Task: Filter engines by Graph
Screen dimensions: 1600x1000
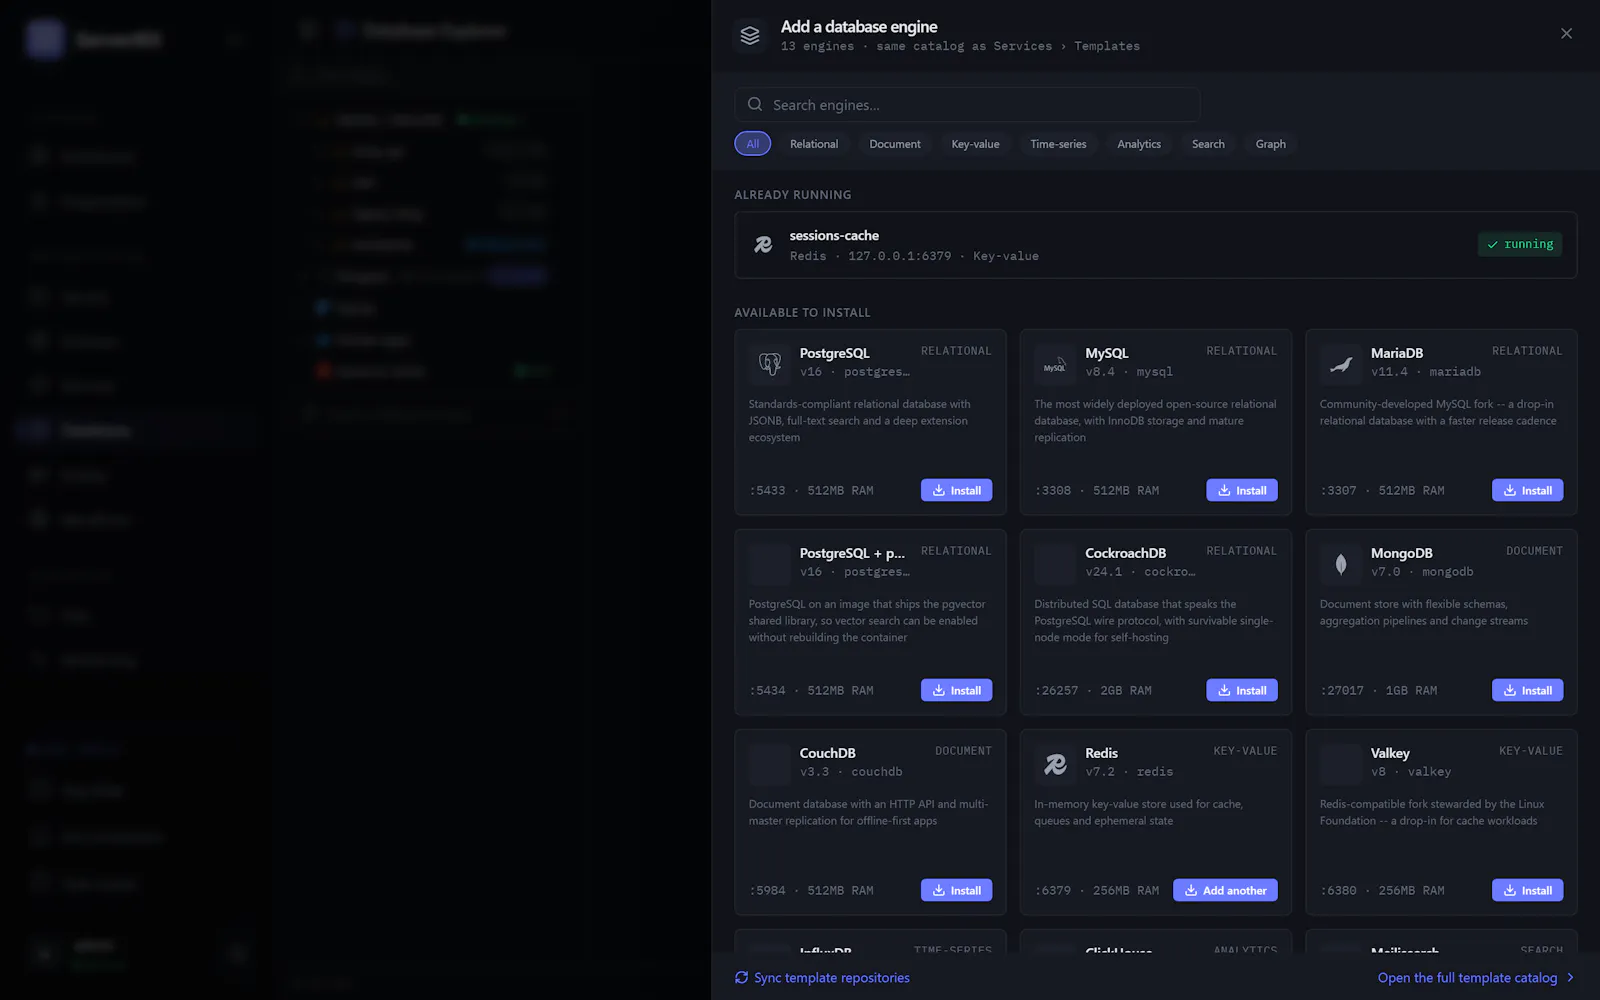Action: tap(1271, 144)
